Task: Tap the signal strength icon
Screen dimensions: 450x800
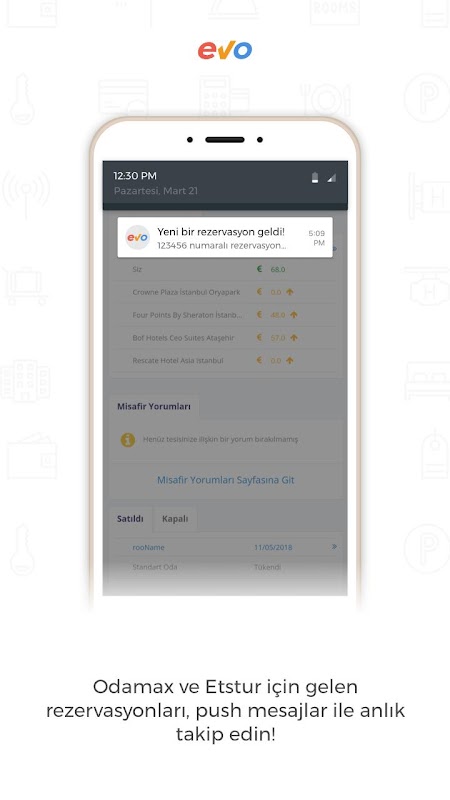Action: click(332, 178)
